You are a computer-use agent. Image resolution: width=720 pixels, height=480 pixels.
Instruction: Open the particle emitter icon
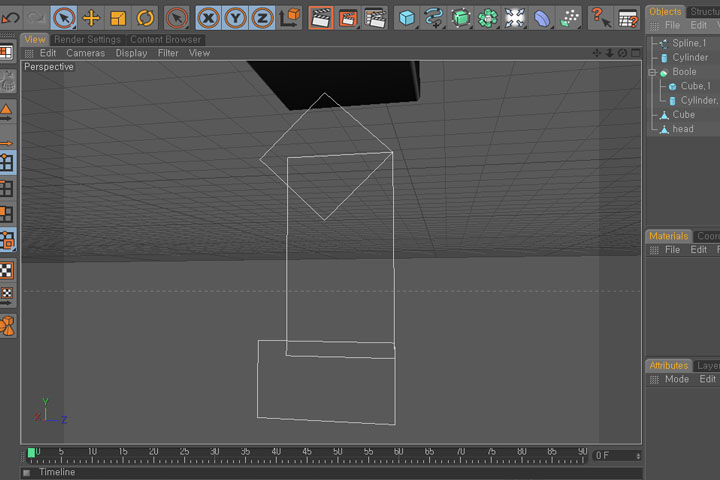pyautogui.click(x=569, y=18)
